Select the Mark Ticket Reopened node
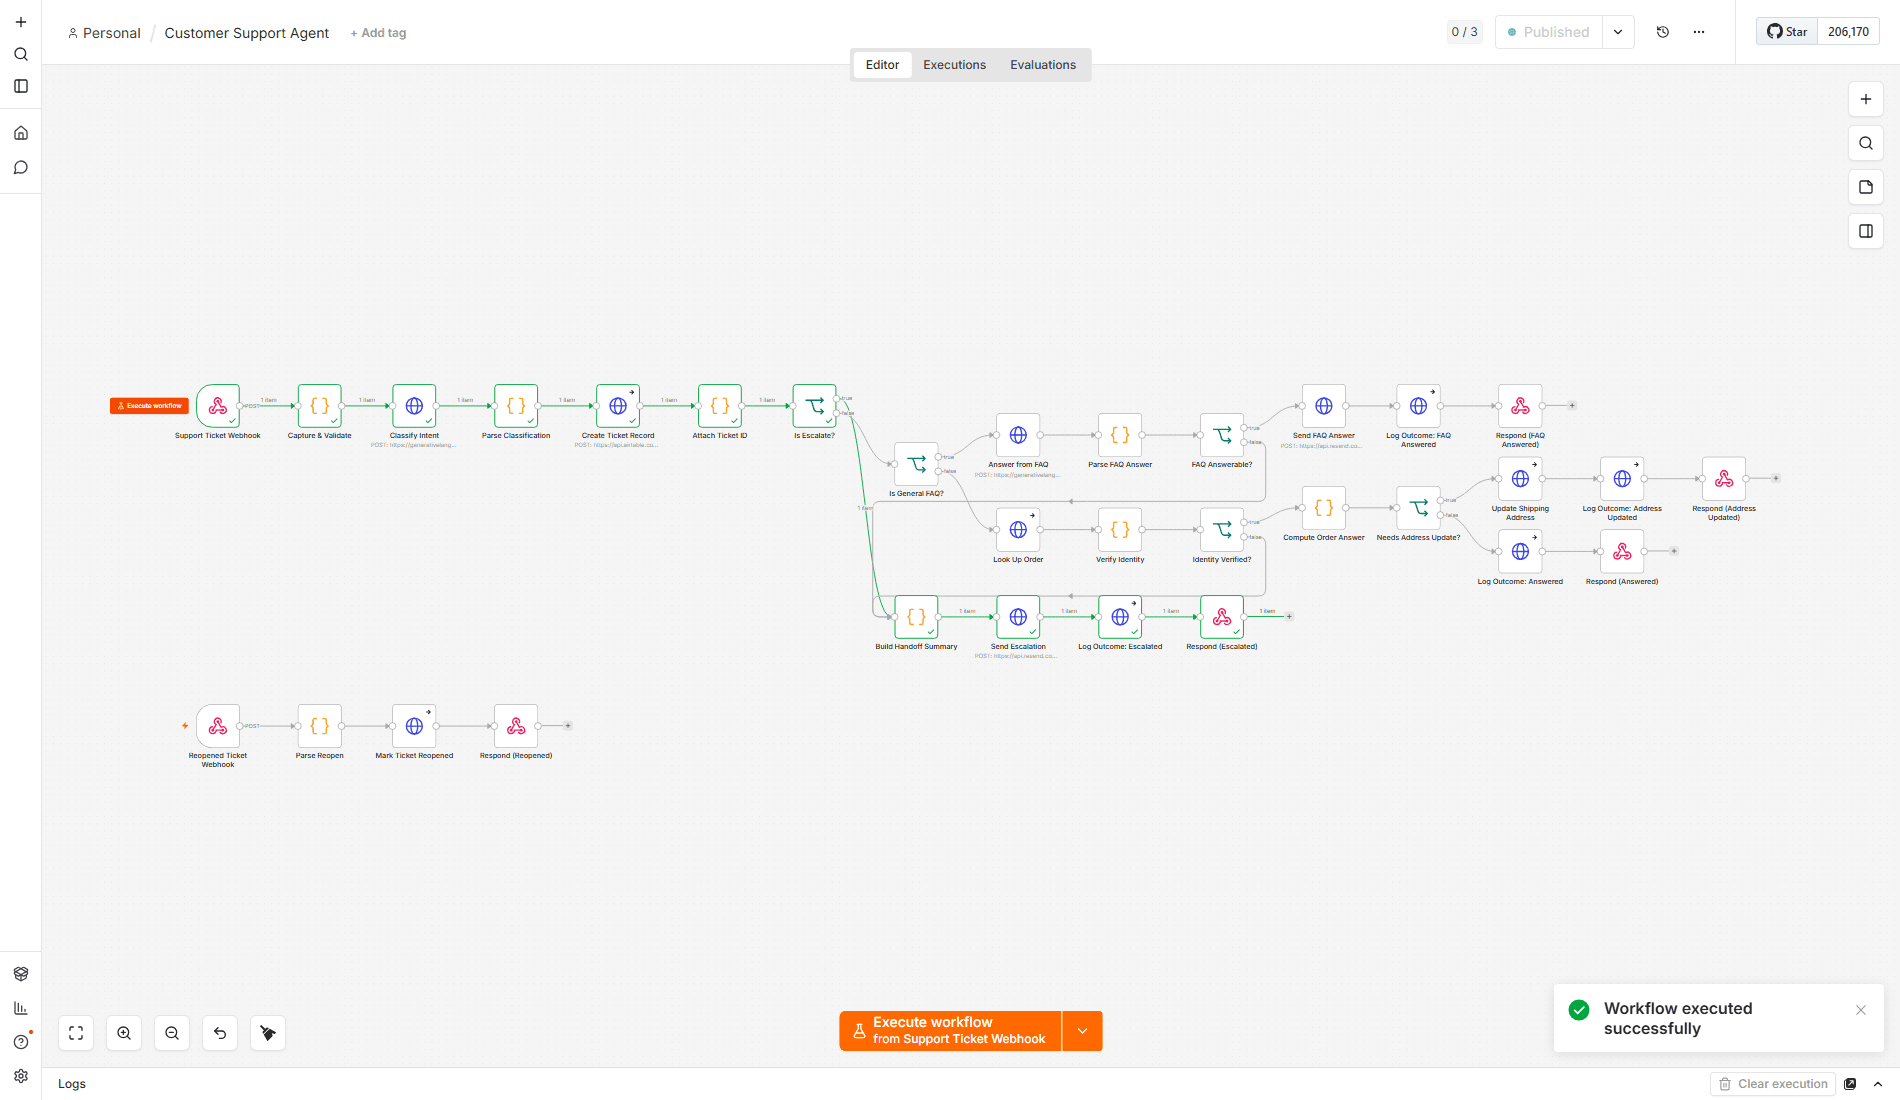This screenshot has width=1900, height=1100. click(x=414, y=726)
